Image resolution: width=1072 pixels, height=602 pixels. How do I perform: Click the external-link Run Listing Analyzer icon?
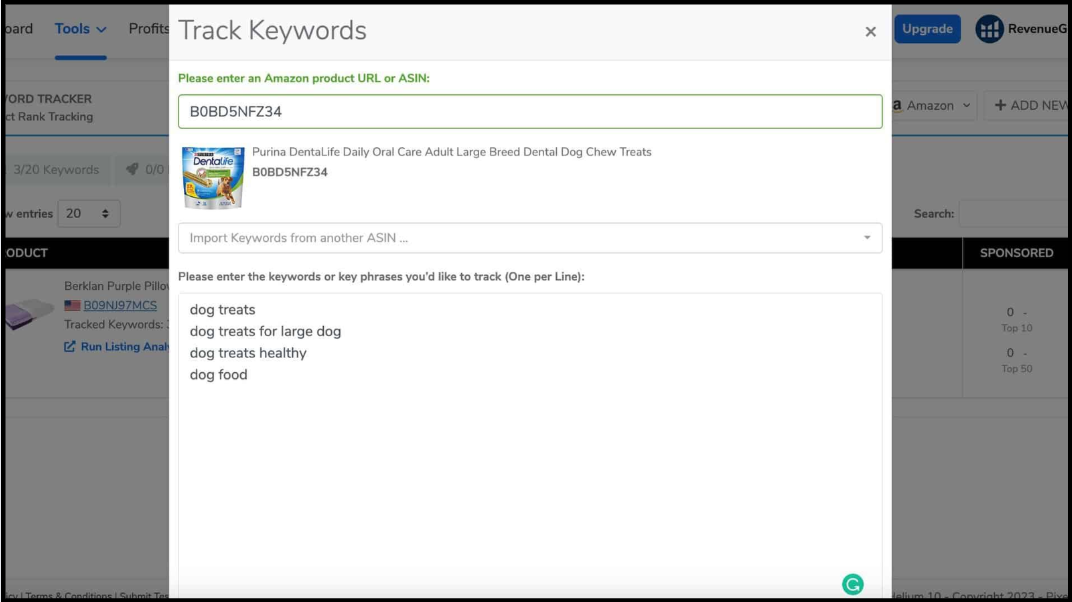[72, 347]
